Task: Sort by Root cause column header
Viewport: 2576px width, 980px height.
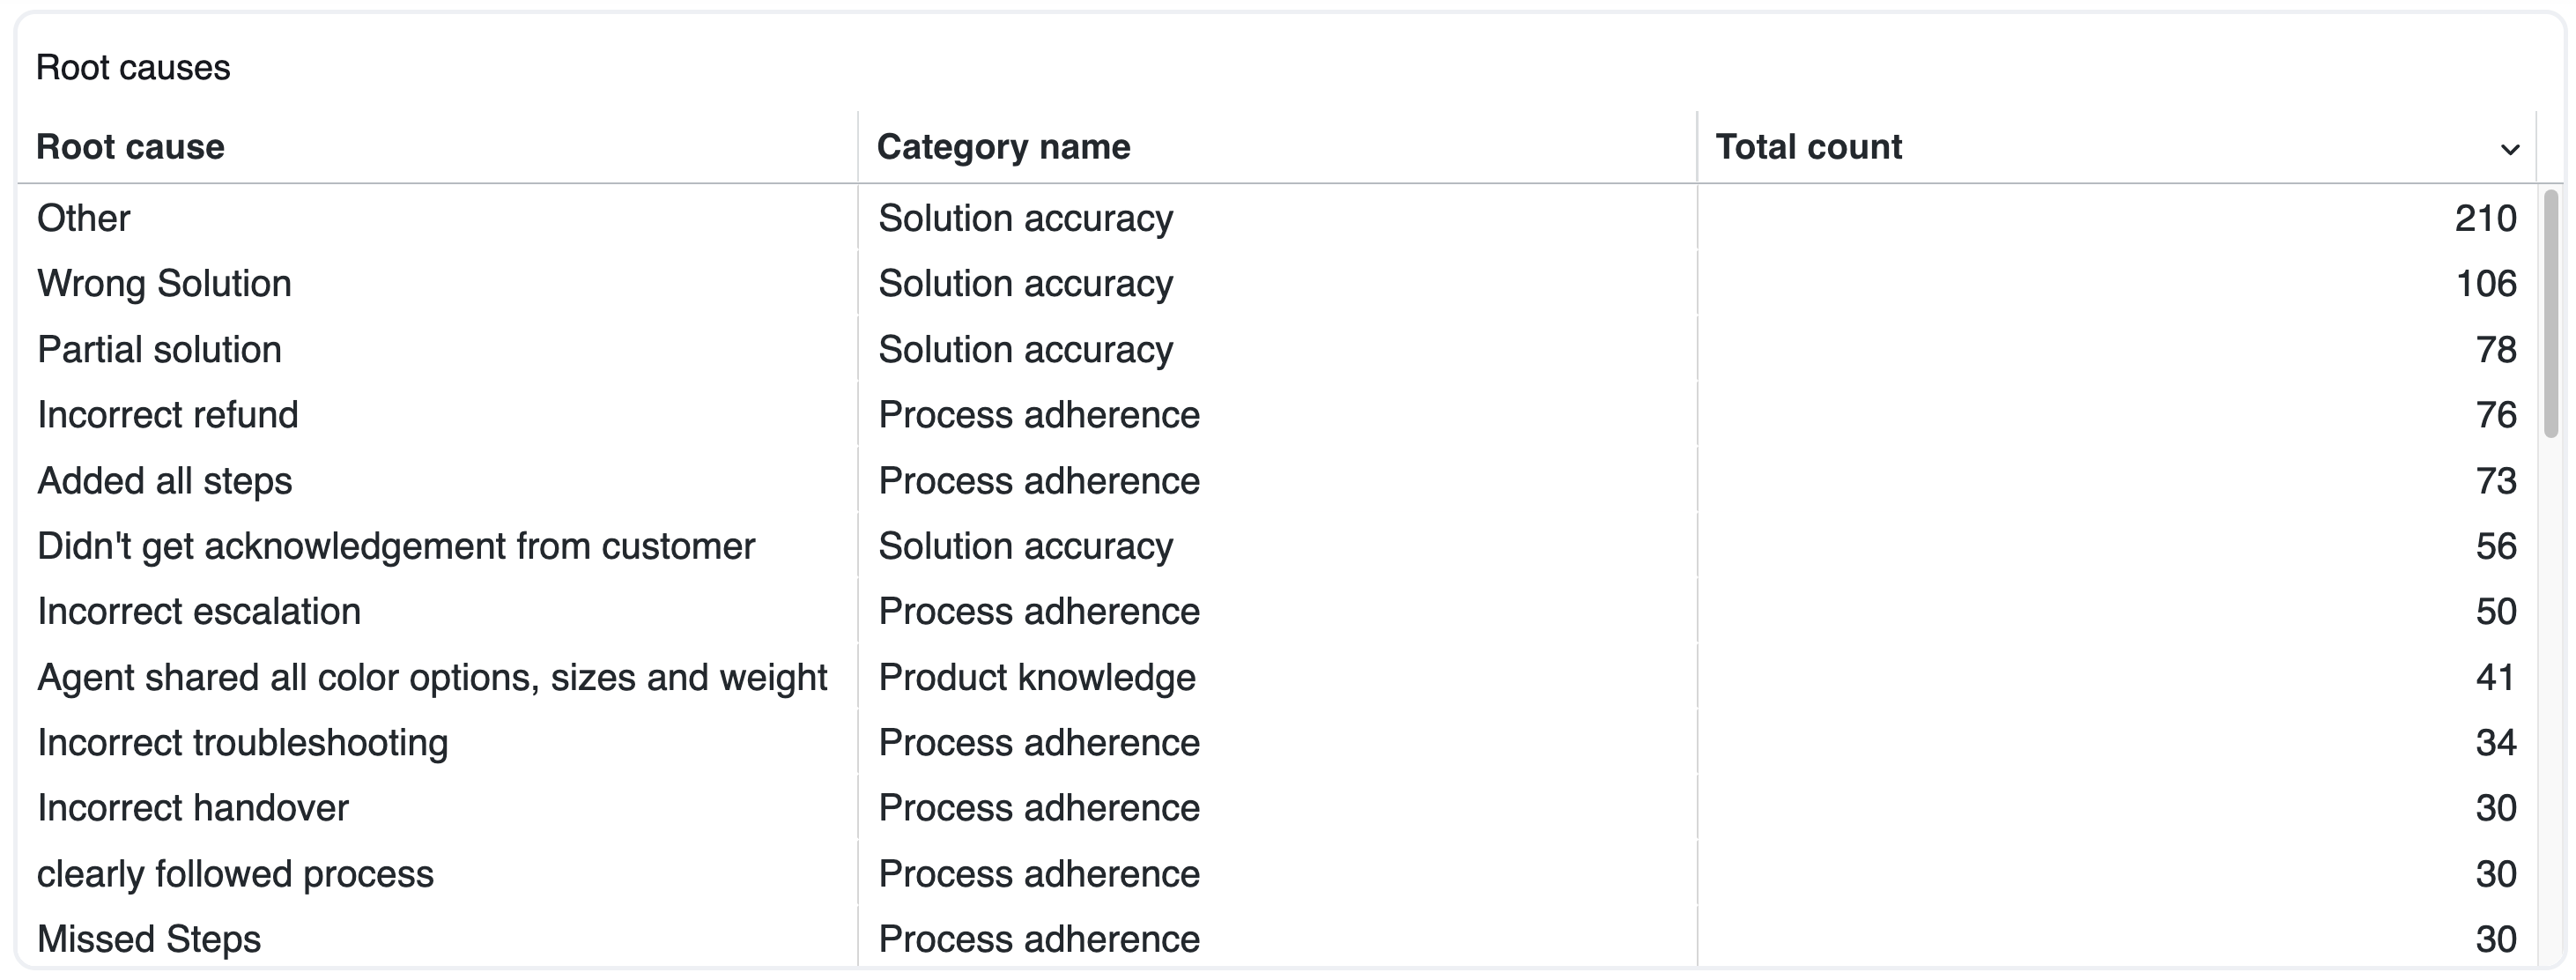Action: coord(130,147)
